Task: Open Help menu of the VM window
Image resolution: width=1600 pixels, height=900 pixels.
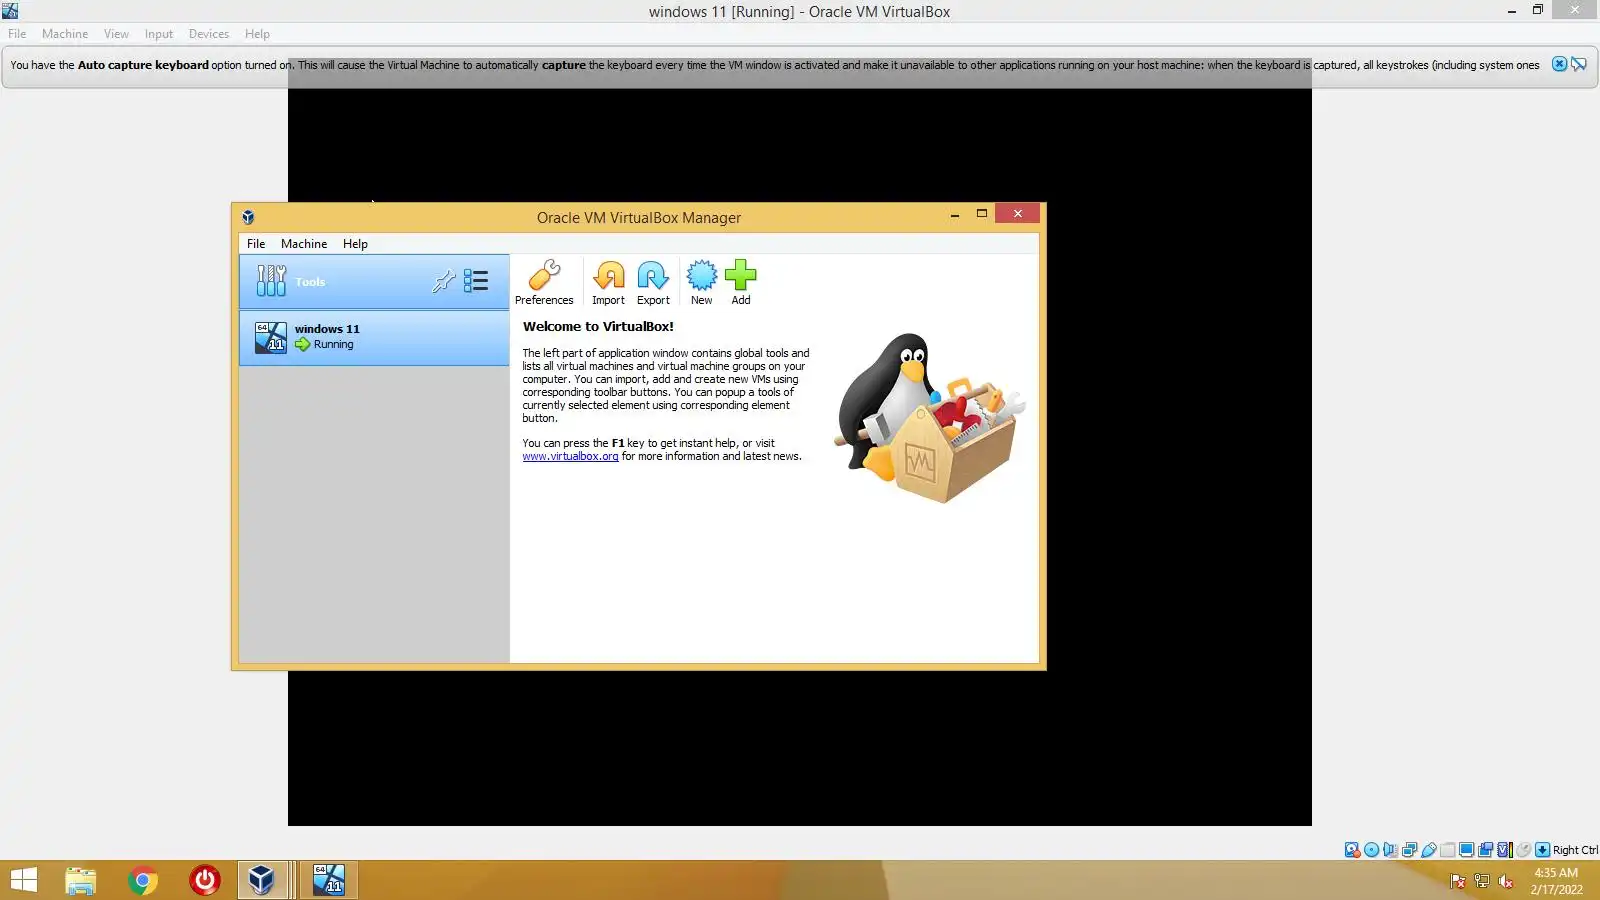Action: pyautogui.click(x=257, y=34)
